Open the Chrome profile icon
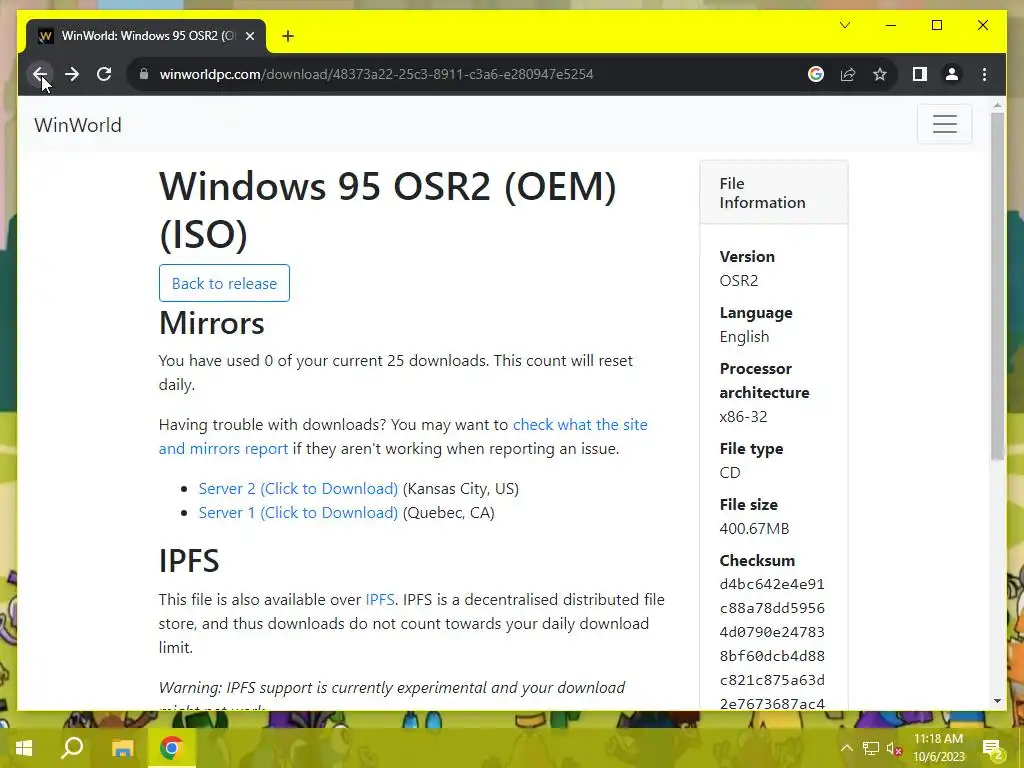Image resolution: width=1024 pixels, height=768 pixels. coord(952,74)
